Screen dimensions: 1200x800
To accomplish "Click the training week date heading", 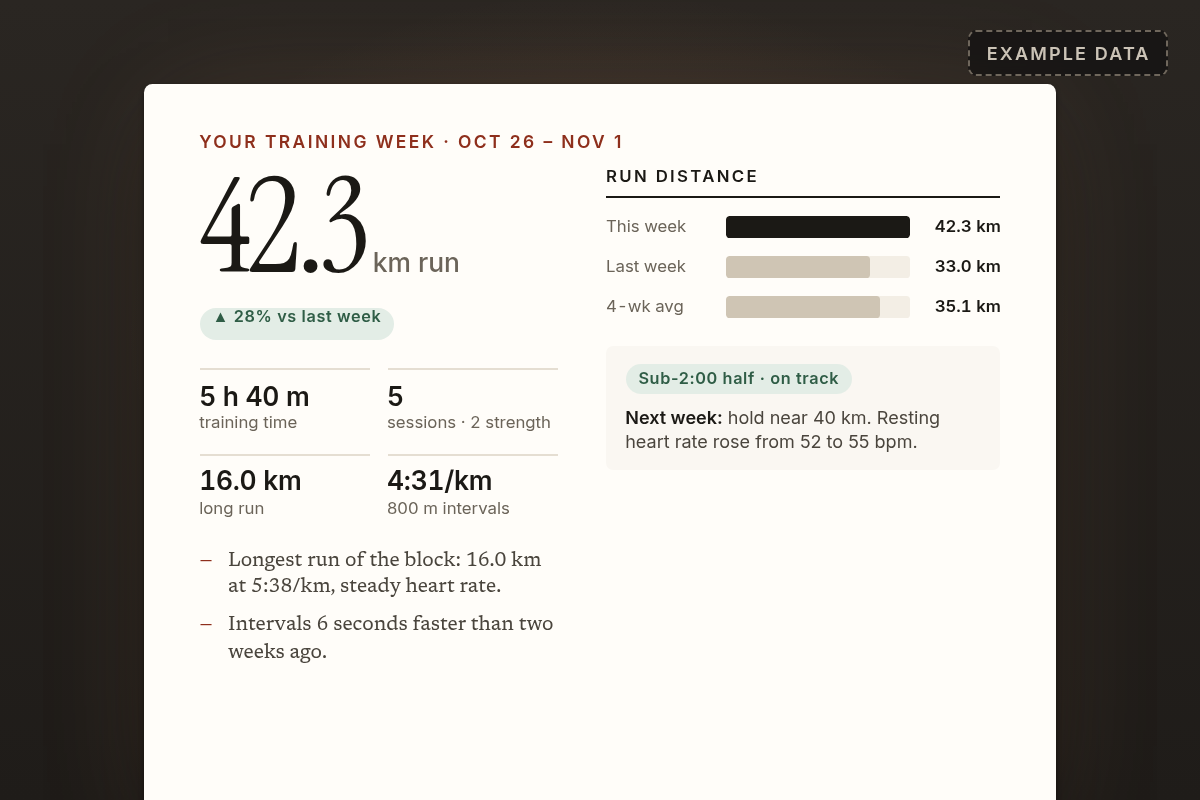I will [x=412, y=142].
